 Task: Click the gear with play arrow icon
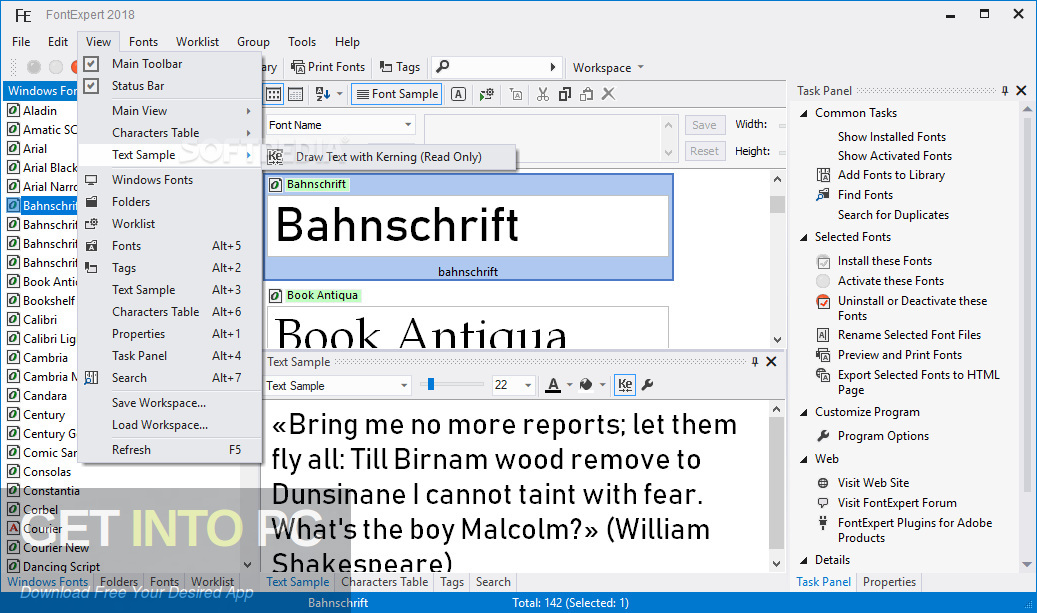pos(487,94)
